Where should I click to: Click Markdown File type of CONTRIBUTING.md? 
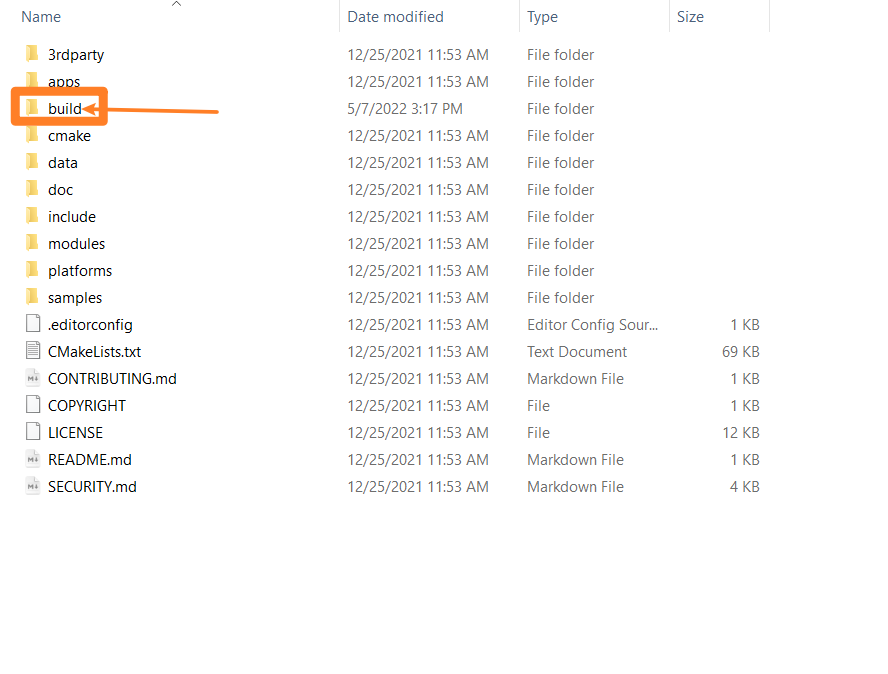[x=575, y=379]
